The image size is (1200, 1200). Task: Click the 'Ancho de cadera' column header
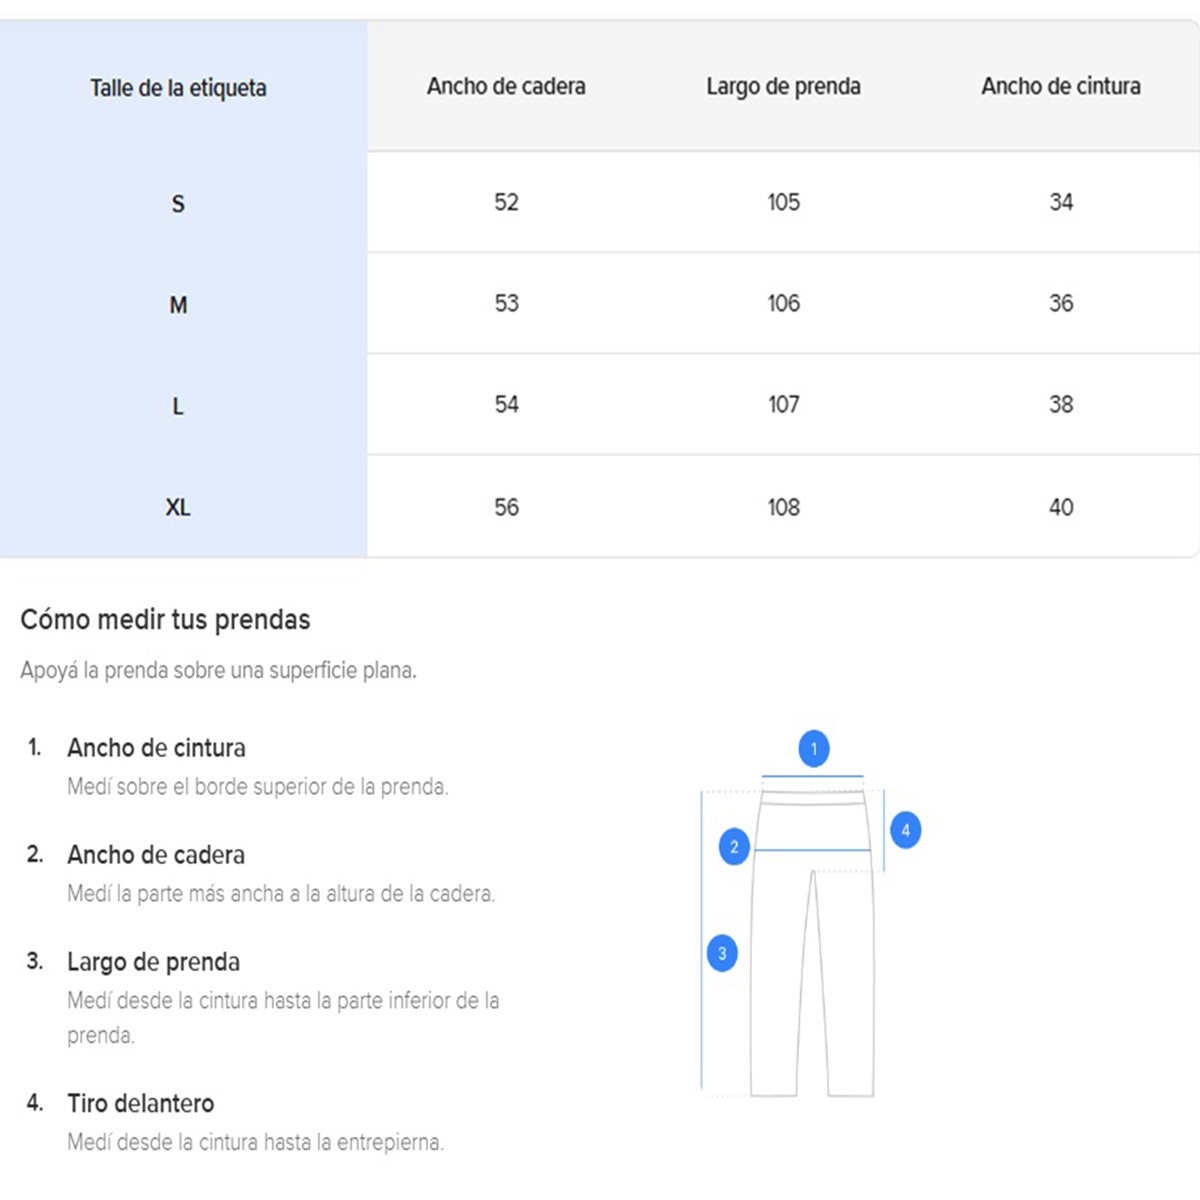click(506, 87)
